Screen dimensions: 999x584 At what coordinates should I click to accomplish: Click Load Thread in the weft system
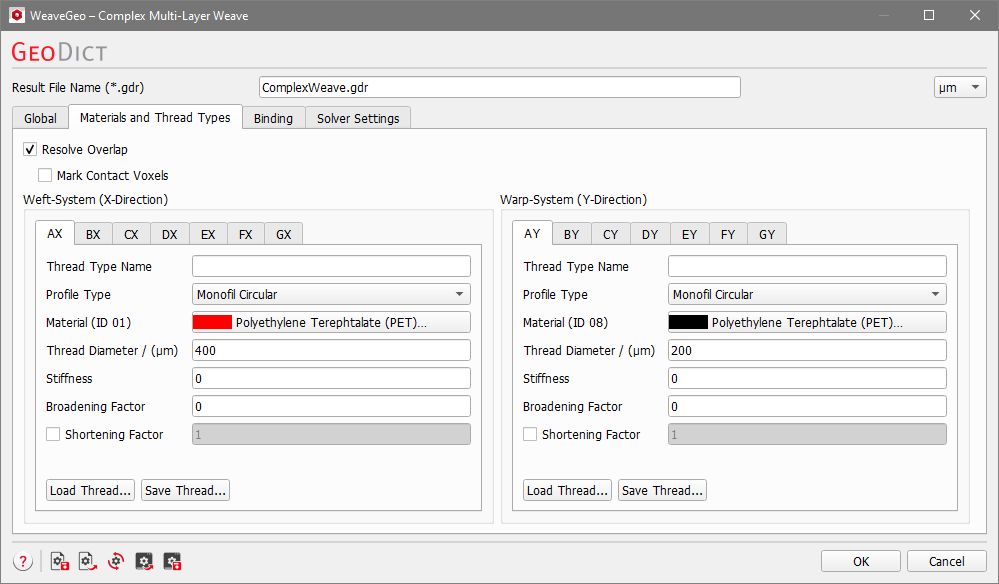[91, 491]
